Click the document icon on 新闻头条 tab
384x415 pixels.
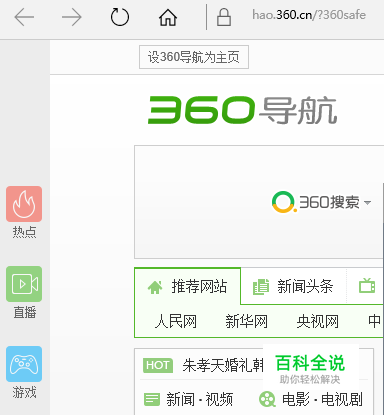261,287
